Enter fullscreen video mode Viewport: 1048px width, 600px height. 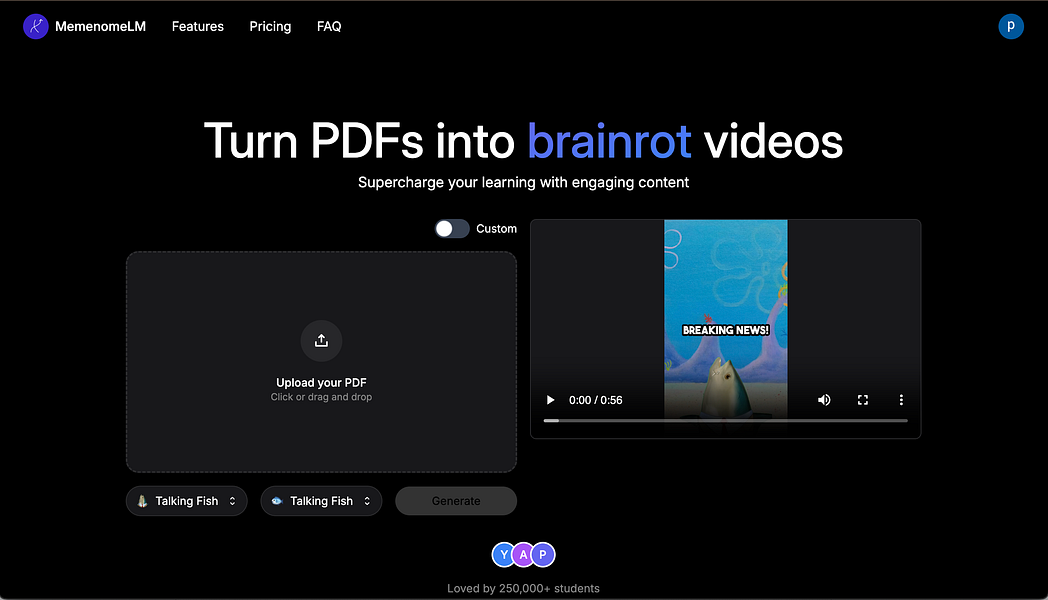pos(863,400)
